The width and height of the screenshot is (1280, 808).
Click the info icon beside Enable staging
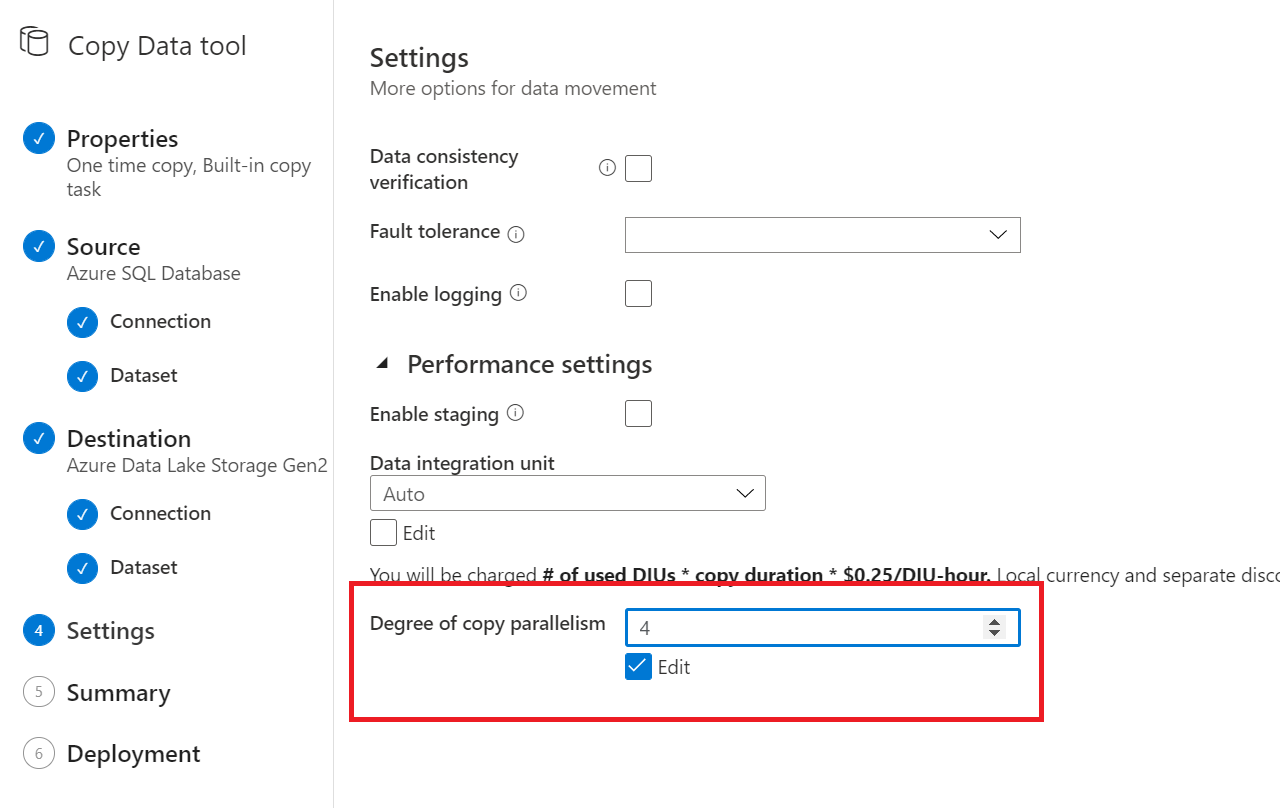pyautogui.click(x=516, y=414)
